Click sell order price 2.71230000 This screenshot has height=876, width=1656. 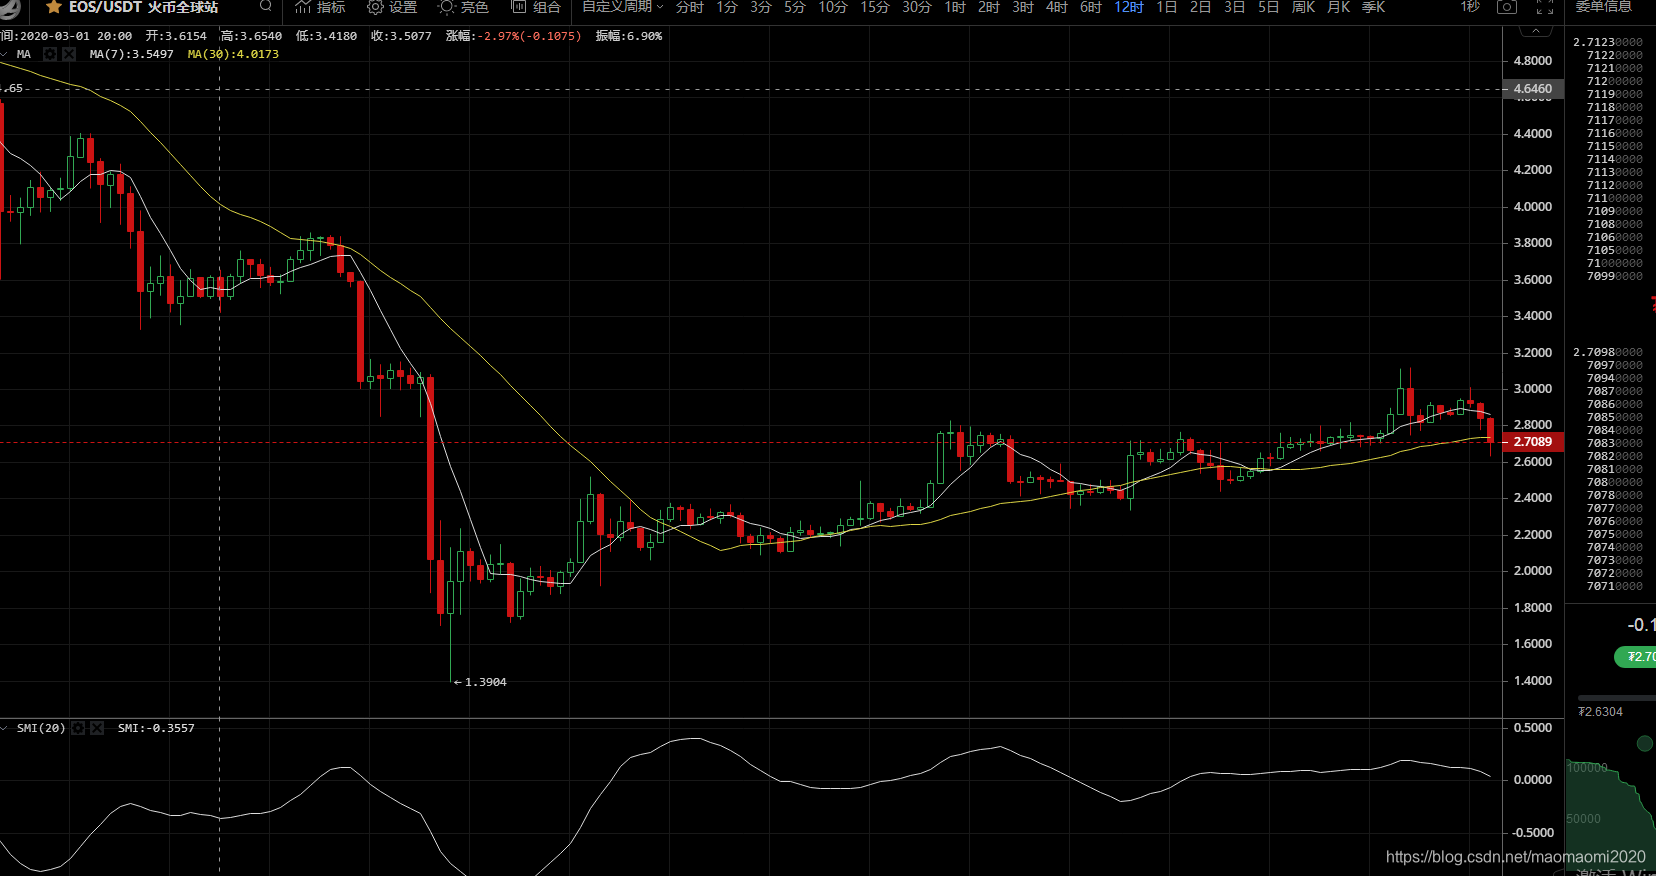(1608, 42)
